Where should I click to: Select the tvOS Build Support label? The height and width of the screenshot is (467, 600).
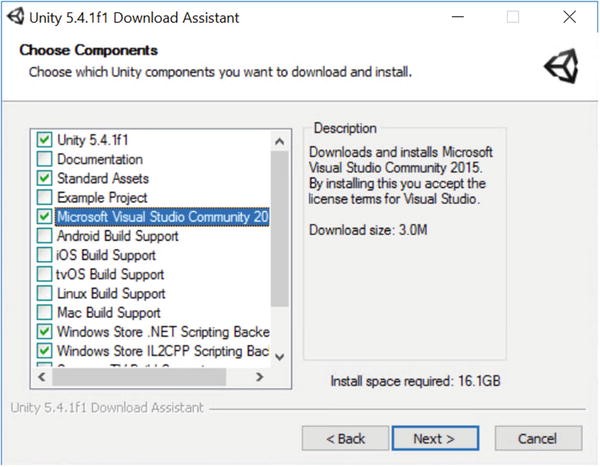point(110,274)
